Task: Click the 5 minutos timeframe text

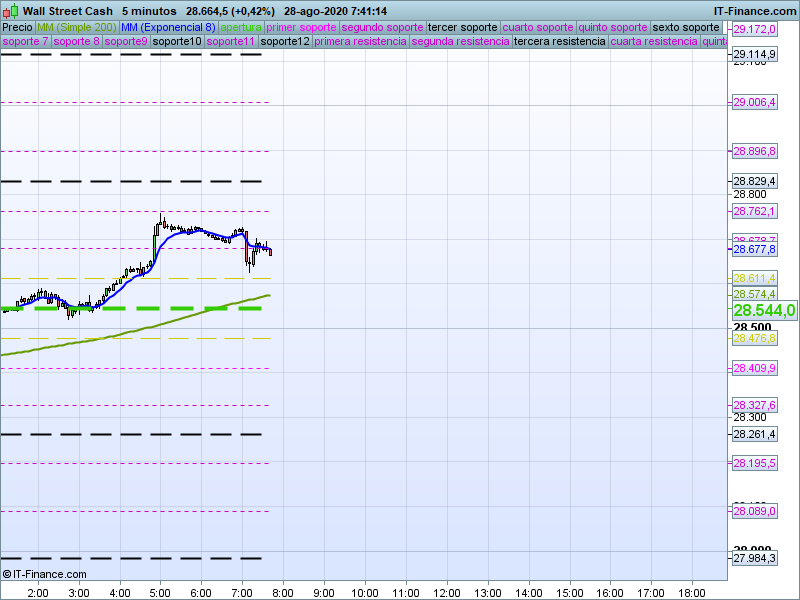Action: point(149,11)
